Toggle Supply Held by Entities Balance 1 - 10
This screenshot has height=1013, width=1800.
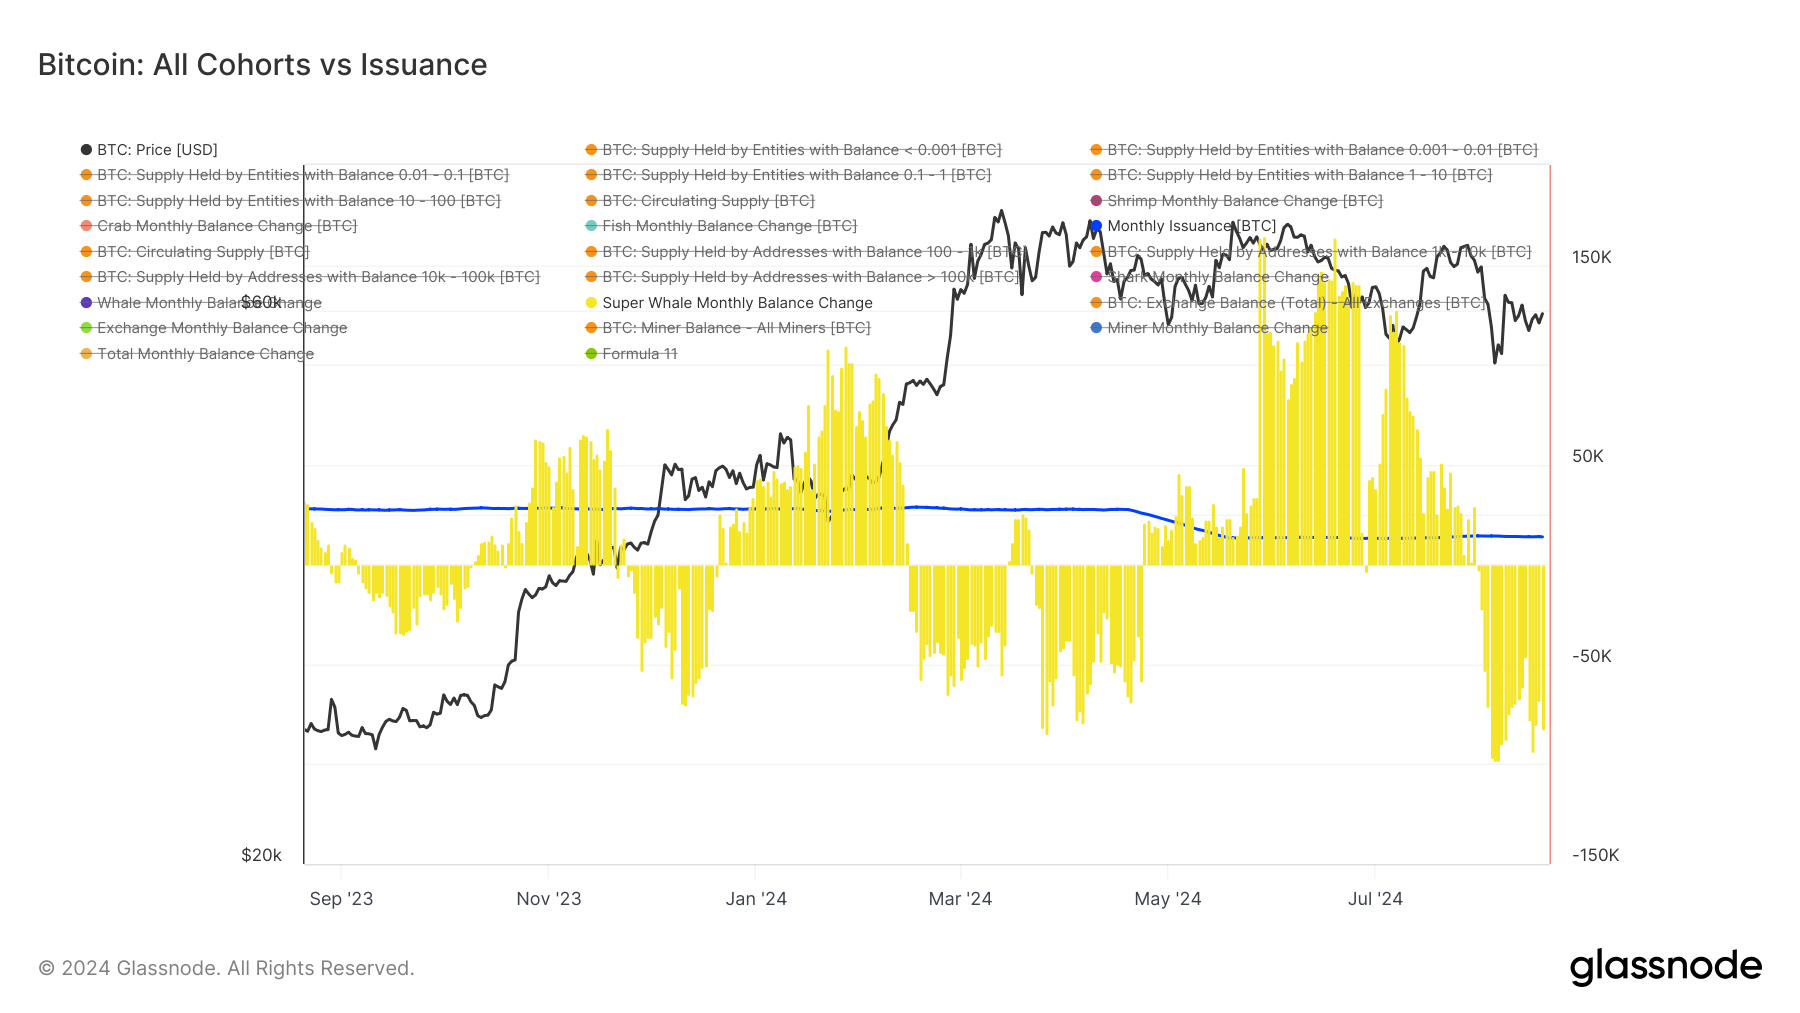[1298, 175]
